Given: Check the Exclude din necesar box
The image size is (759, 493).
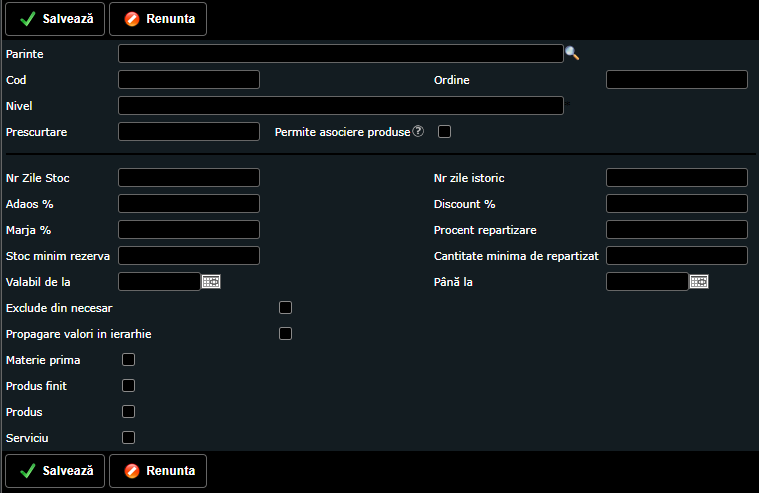Looking at the screenshot, I should pos(285,307).
